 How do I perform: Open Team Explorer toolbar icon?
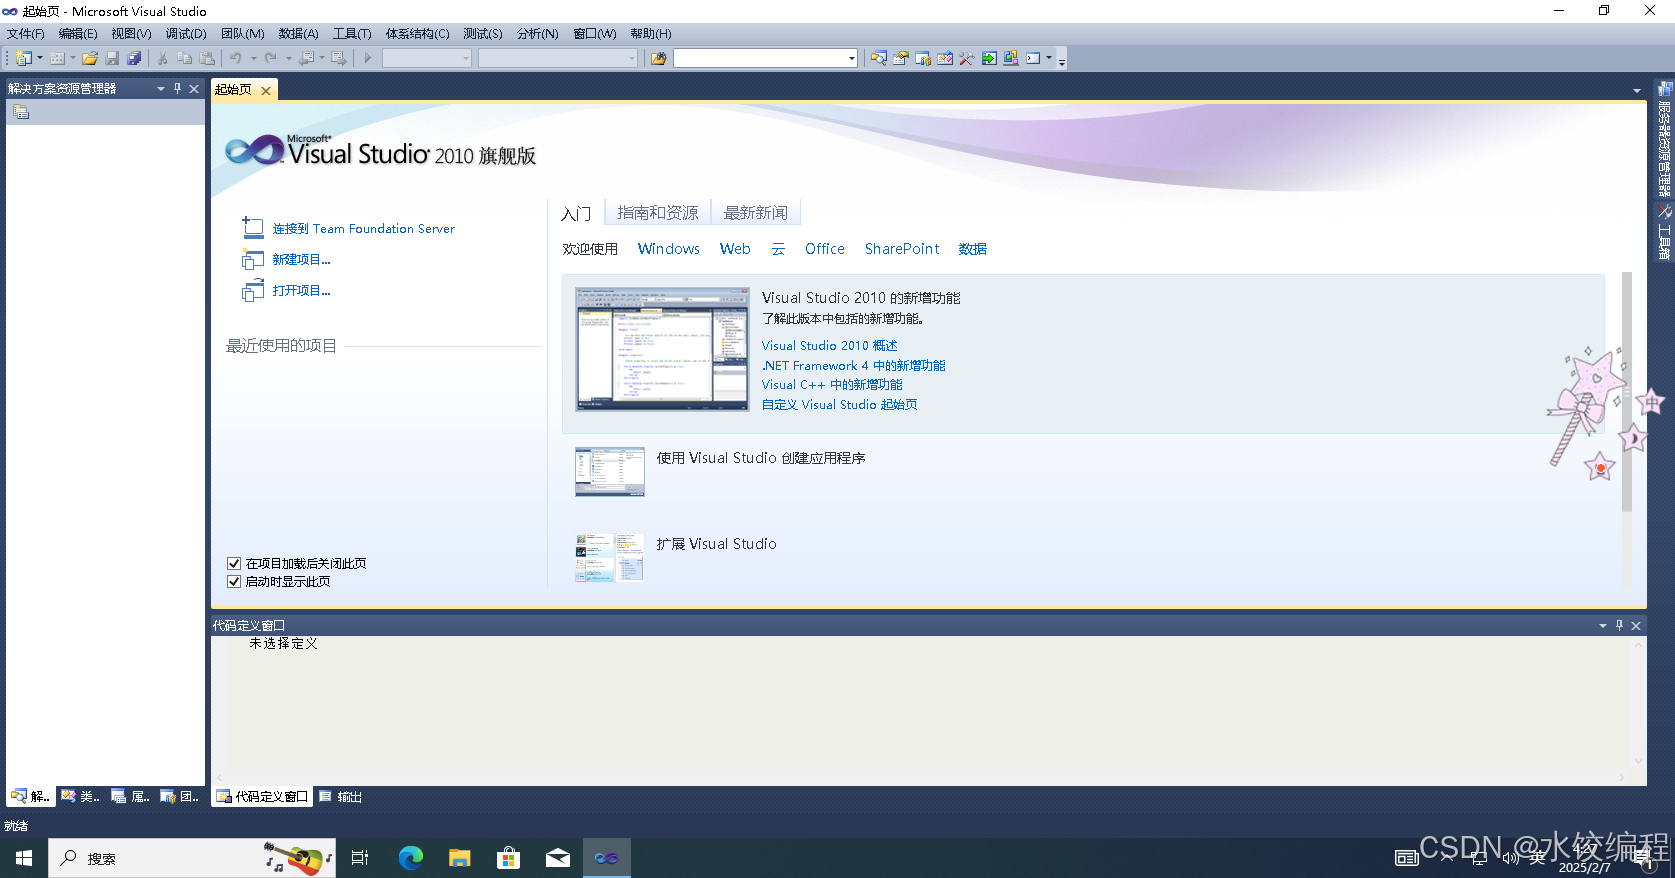(x=923, y=58)
